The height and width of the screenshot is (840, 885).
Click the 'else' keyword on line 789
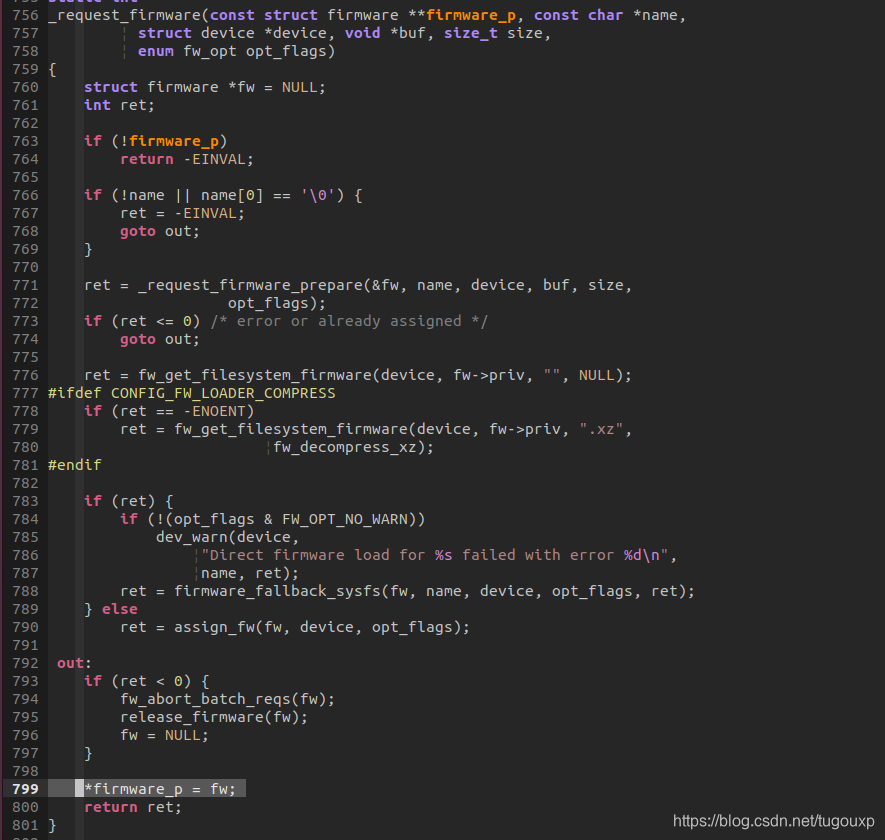(x=120, y=610)
